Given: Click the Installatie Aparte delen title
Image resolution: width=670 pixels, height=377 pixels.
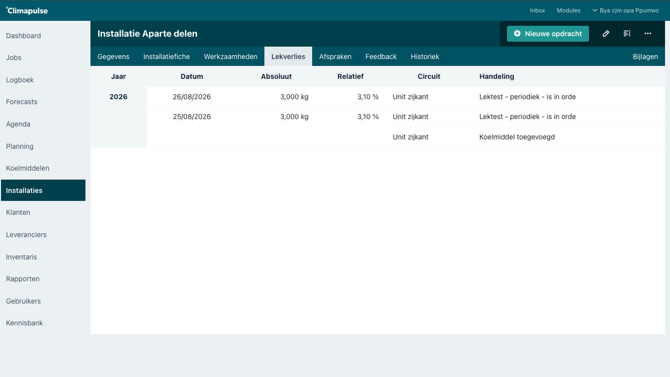Looking at the screenshot, I should coord(147,34).
